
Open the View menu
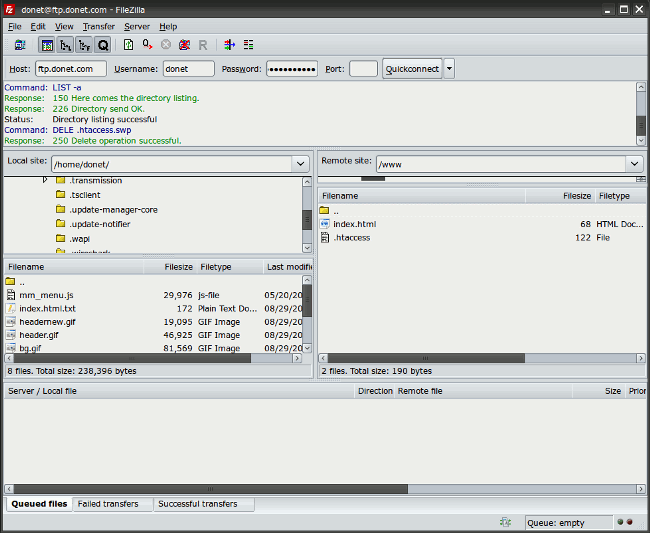(x=64, y=27)
